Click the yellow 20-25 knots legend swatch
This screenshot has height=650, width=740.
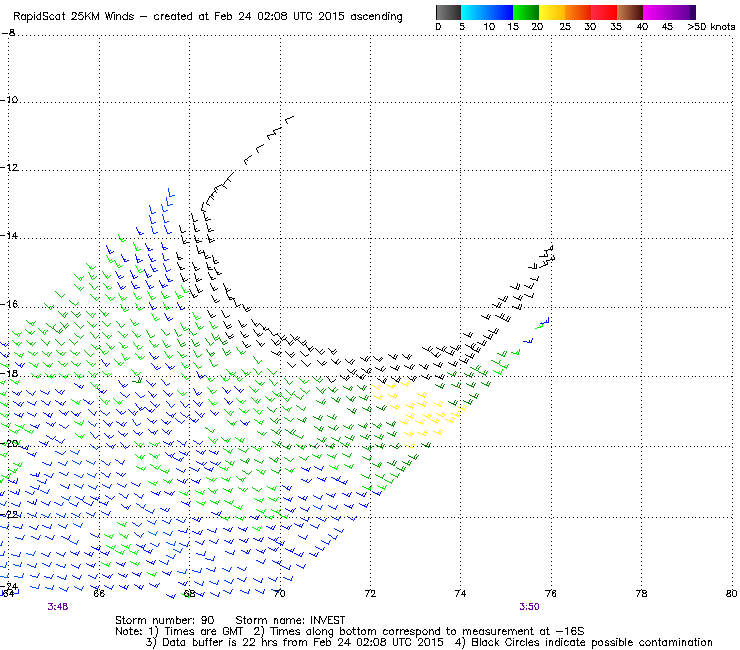point(552,12)
